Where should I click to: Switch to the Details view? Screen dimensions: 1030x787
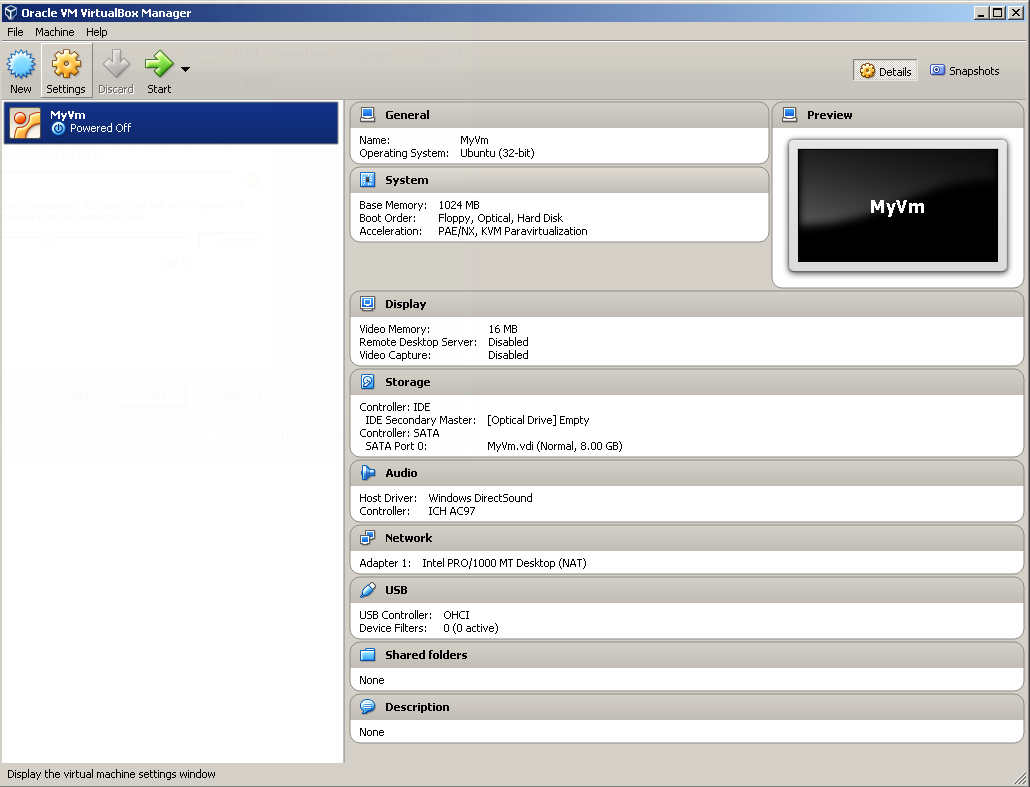[x=885, y=71]
